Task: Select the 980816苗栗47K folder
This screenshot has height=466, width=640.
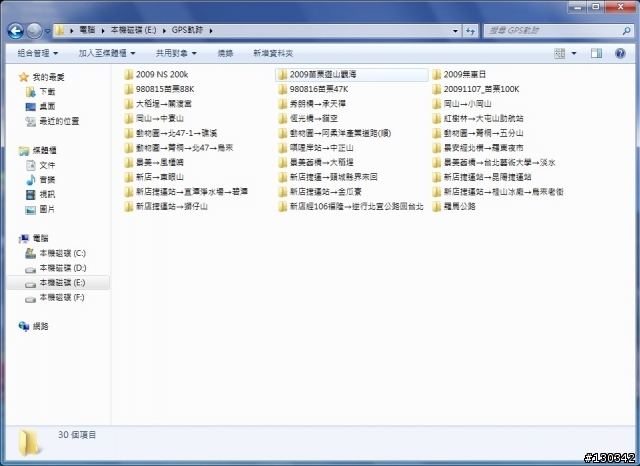Action: (x=313, y=89)
